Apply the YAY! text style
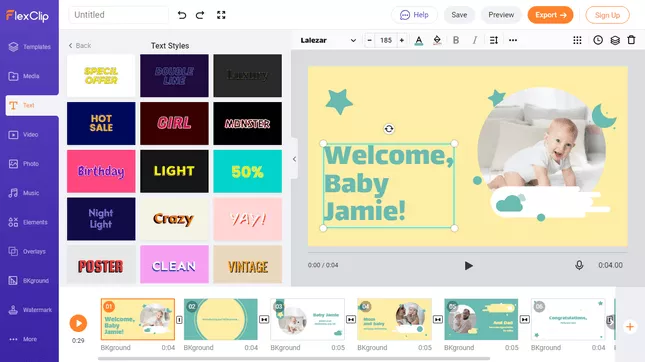This screenshot has height=362, width=645. (x=248, y=219)
